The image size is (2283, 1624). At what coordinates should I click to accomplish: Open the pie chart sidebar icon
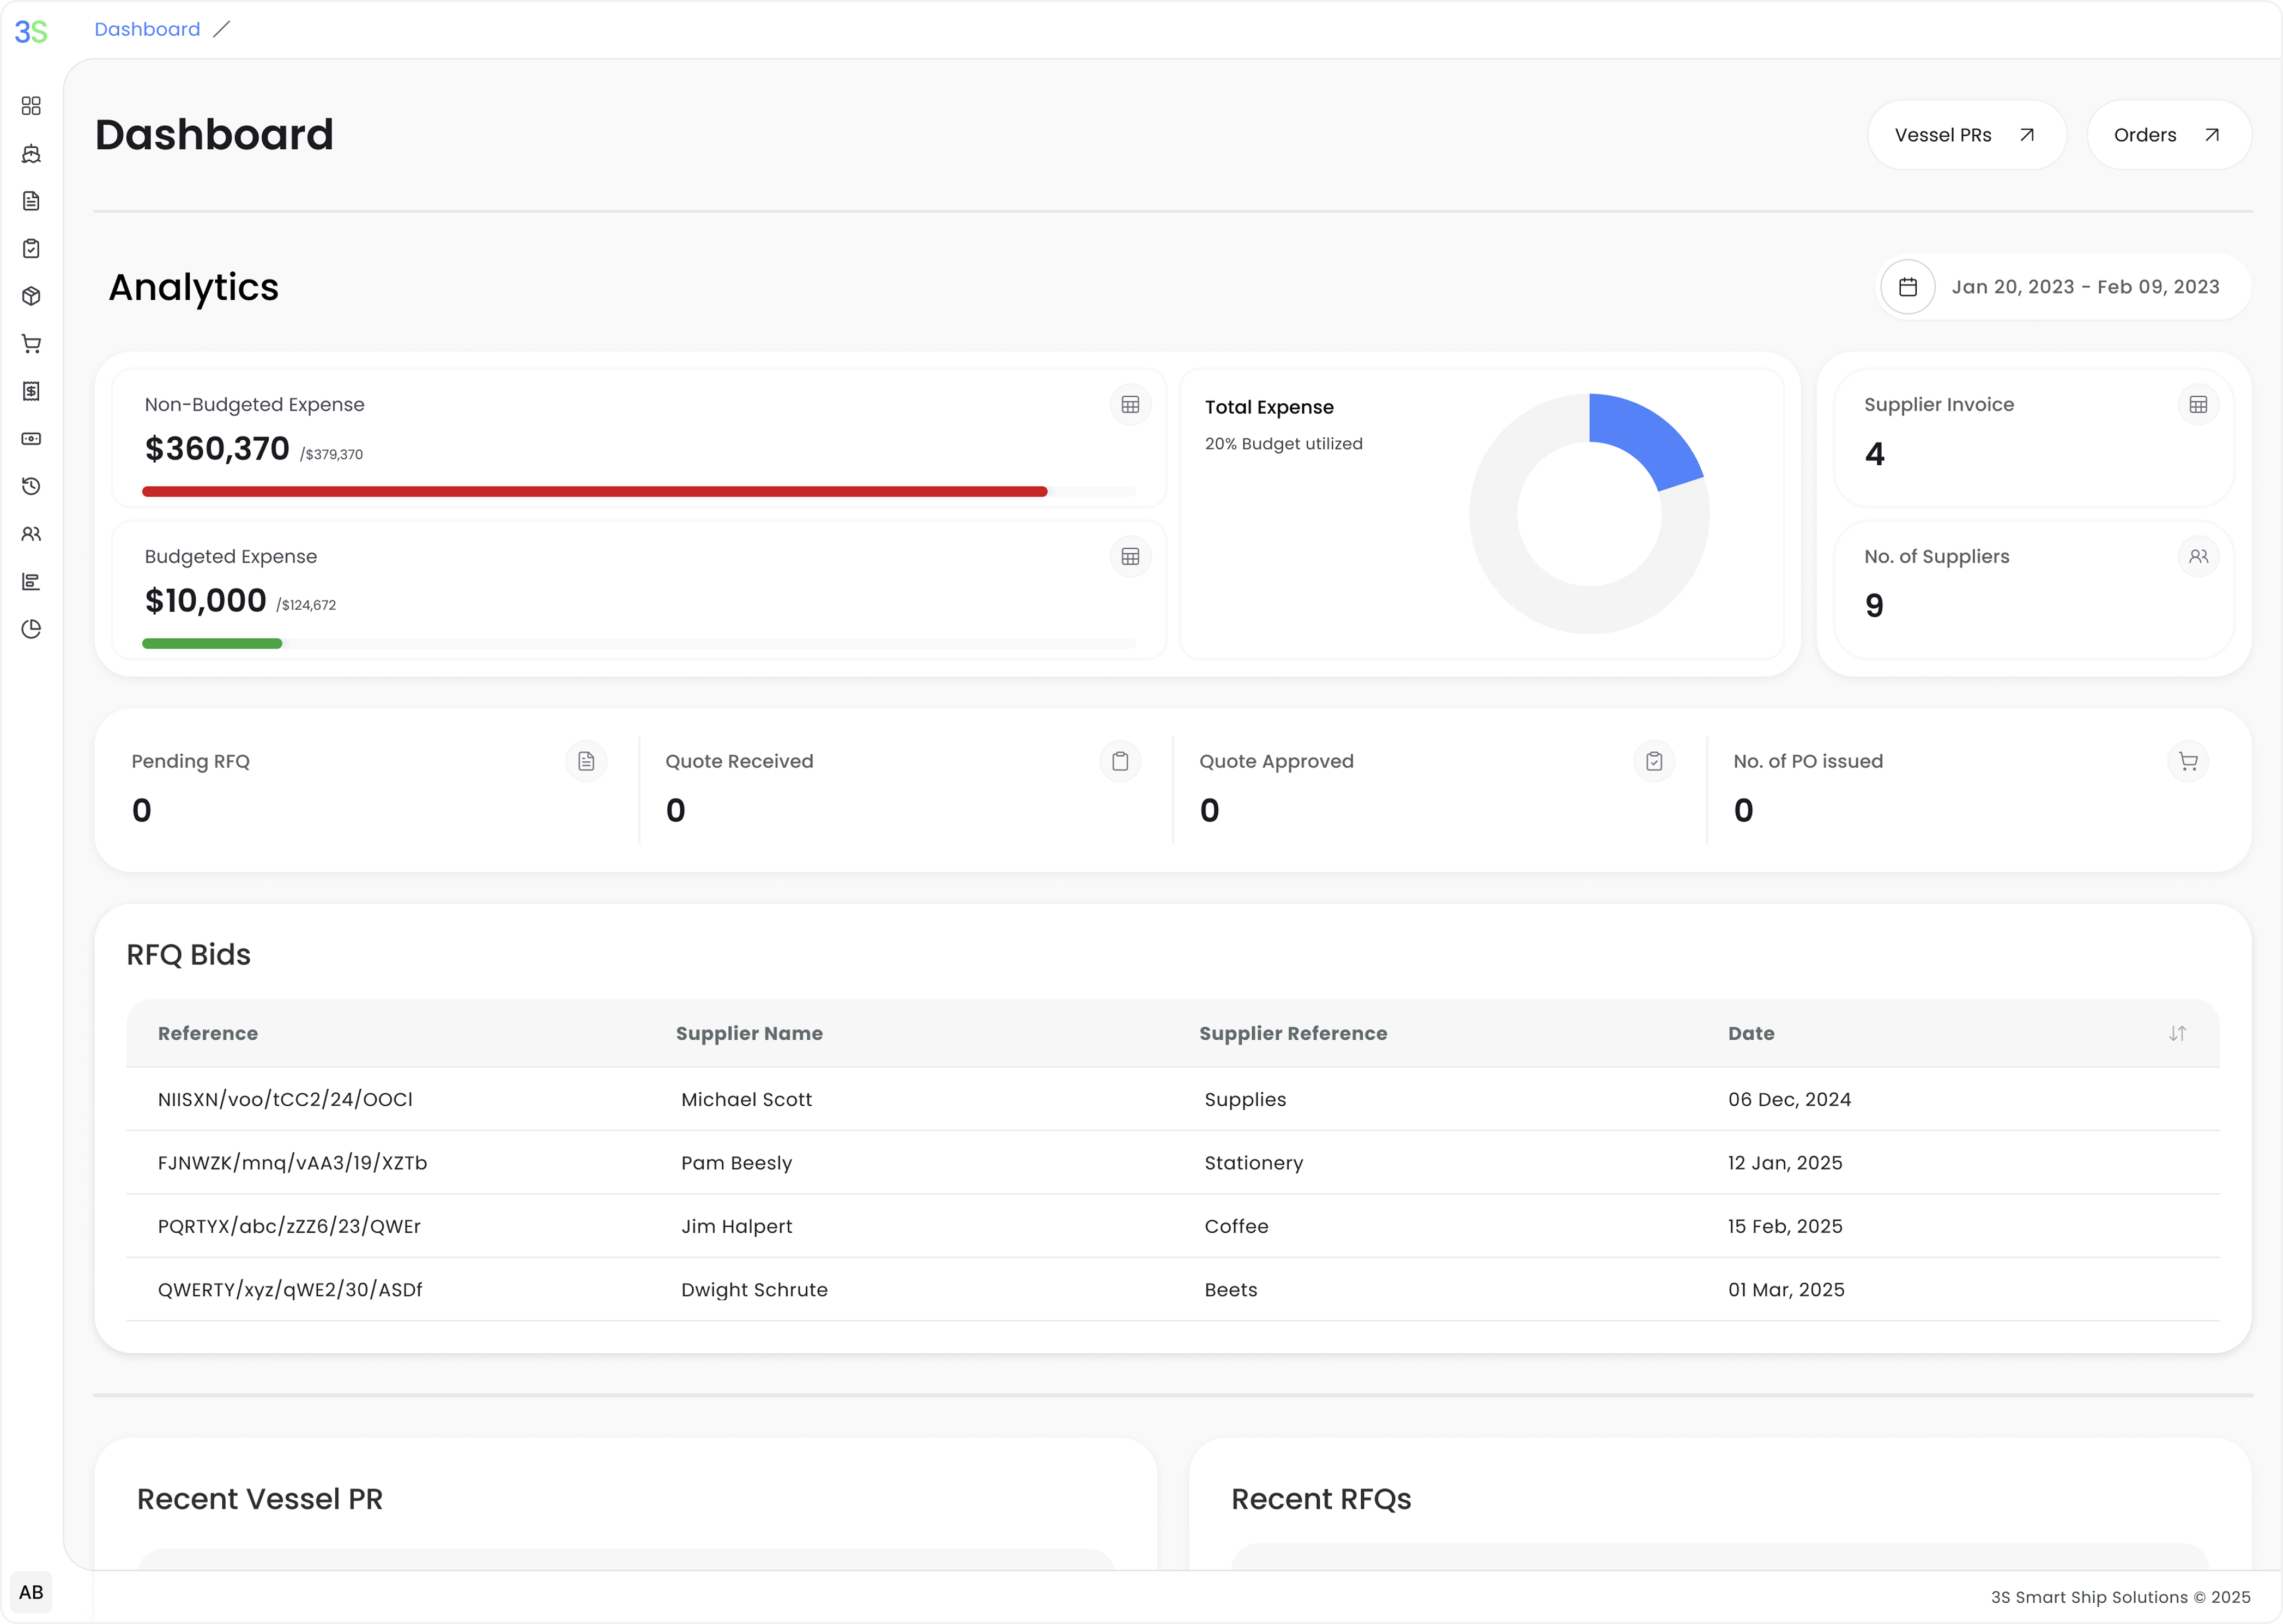[31, 629]
